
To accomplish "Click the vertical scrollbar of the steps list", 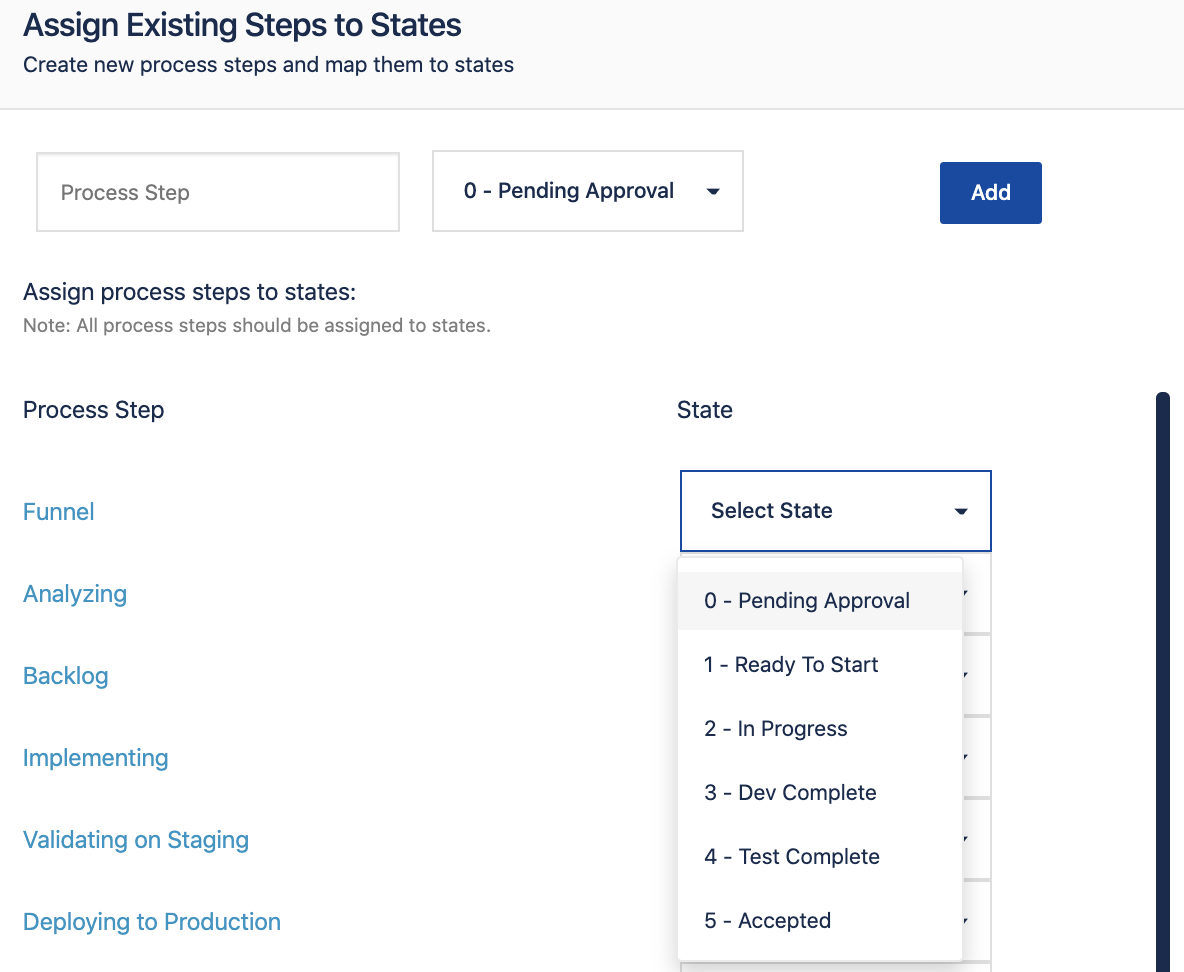I will pyautogui.click(x=1163, y=681).
